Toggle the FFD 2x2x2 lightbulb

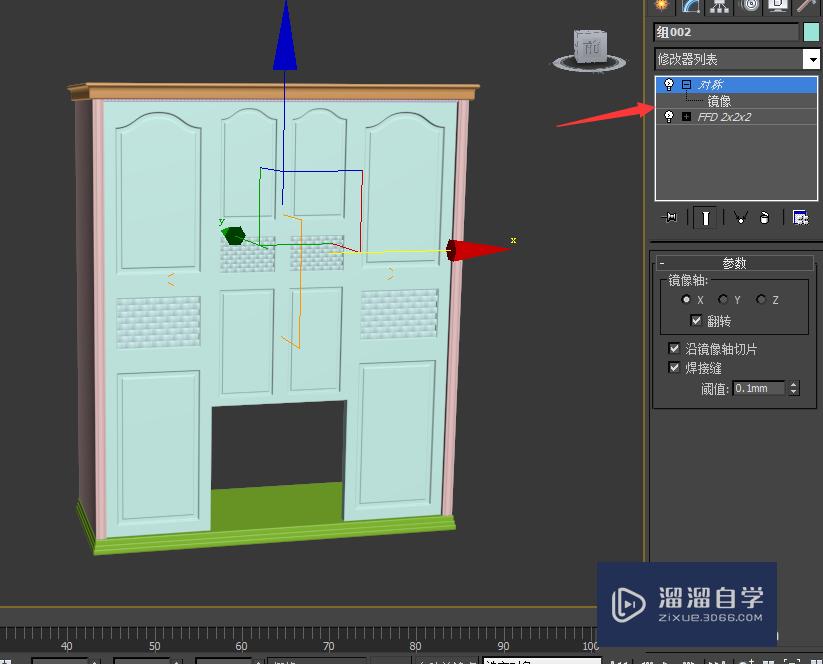(669, 117)
